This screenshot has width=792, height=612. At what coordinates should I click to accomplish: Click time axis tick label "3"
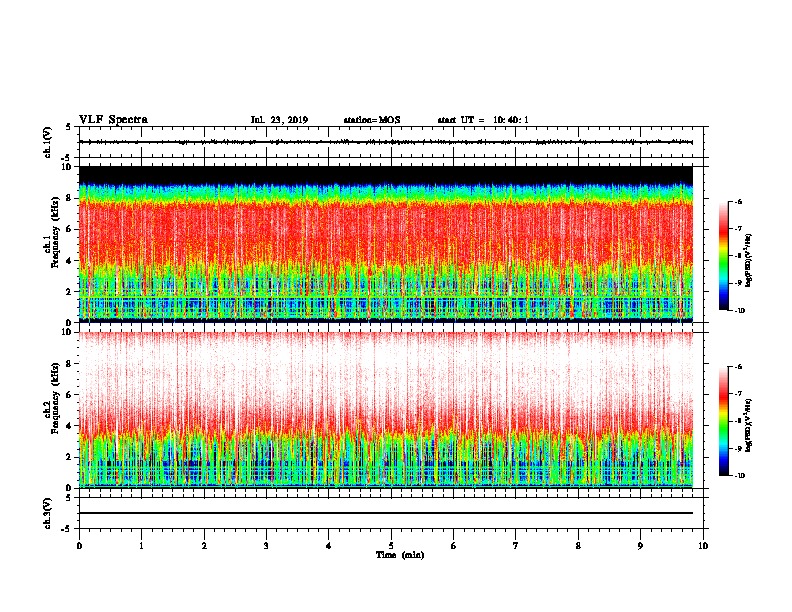coord(266,546)
